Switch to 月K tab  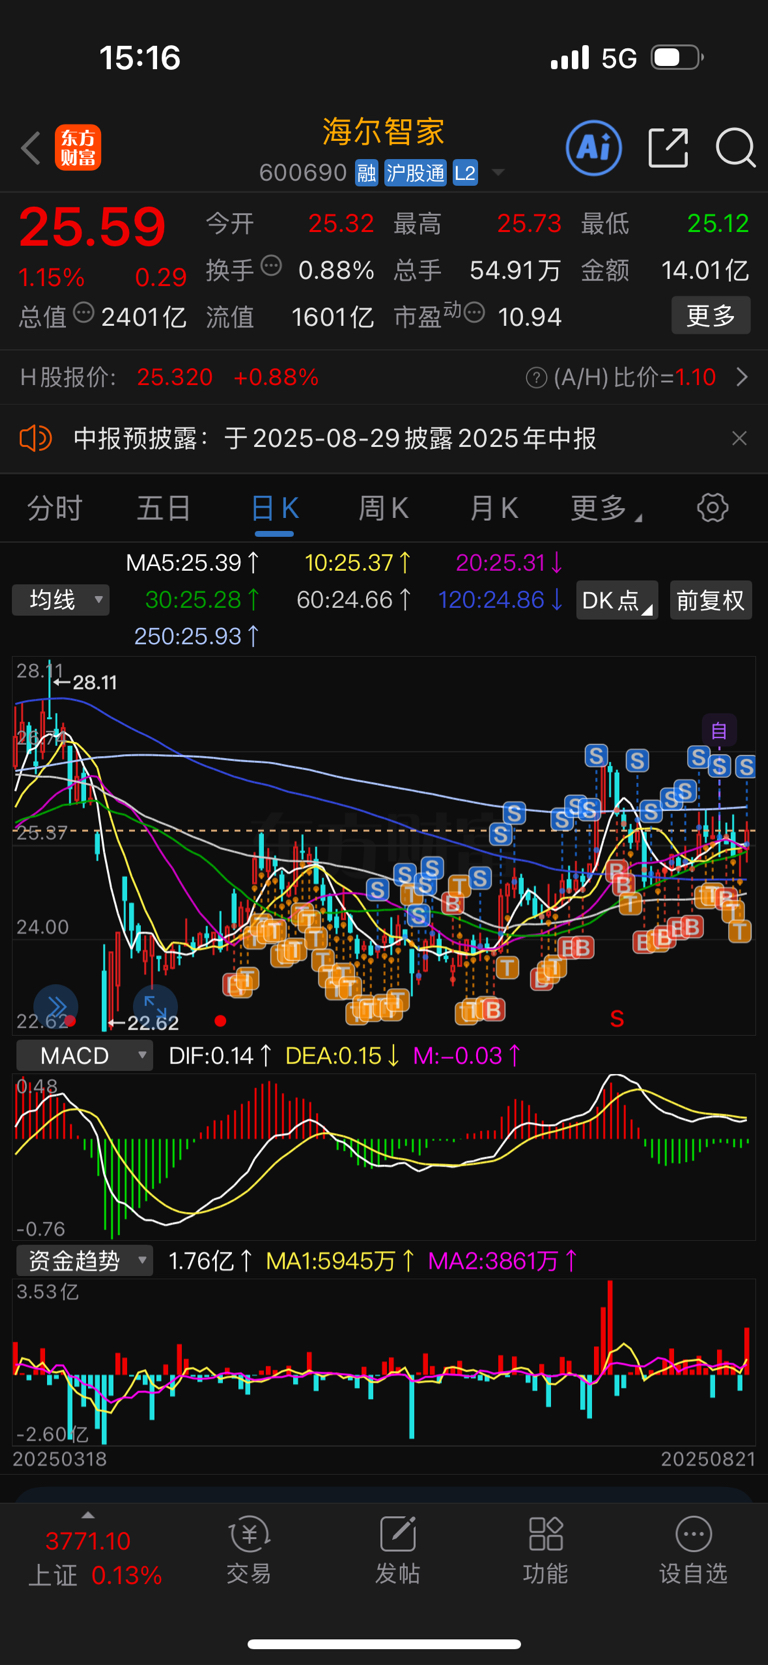(494, 508)
